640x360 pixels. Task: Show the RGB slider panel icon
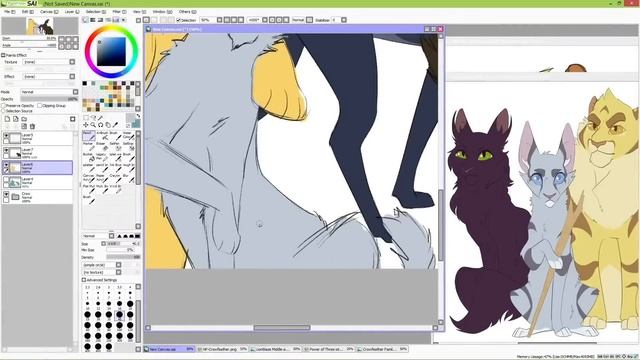(93, 20)
